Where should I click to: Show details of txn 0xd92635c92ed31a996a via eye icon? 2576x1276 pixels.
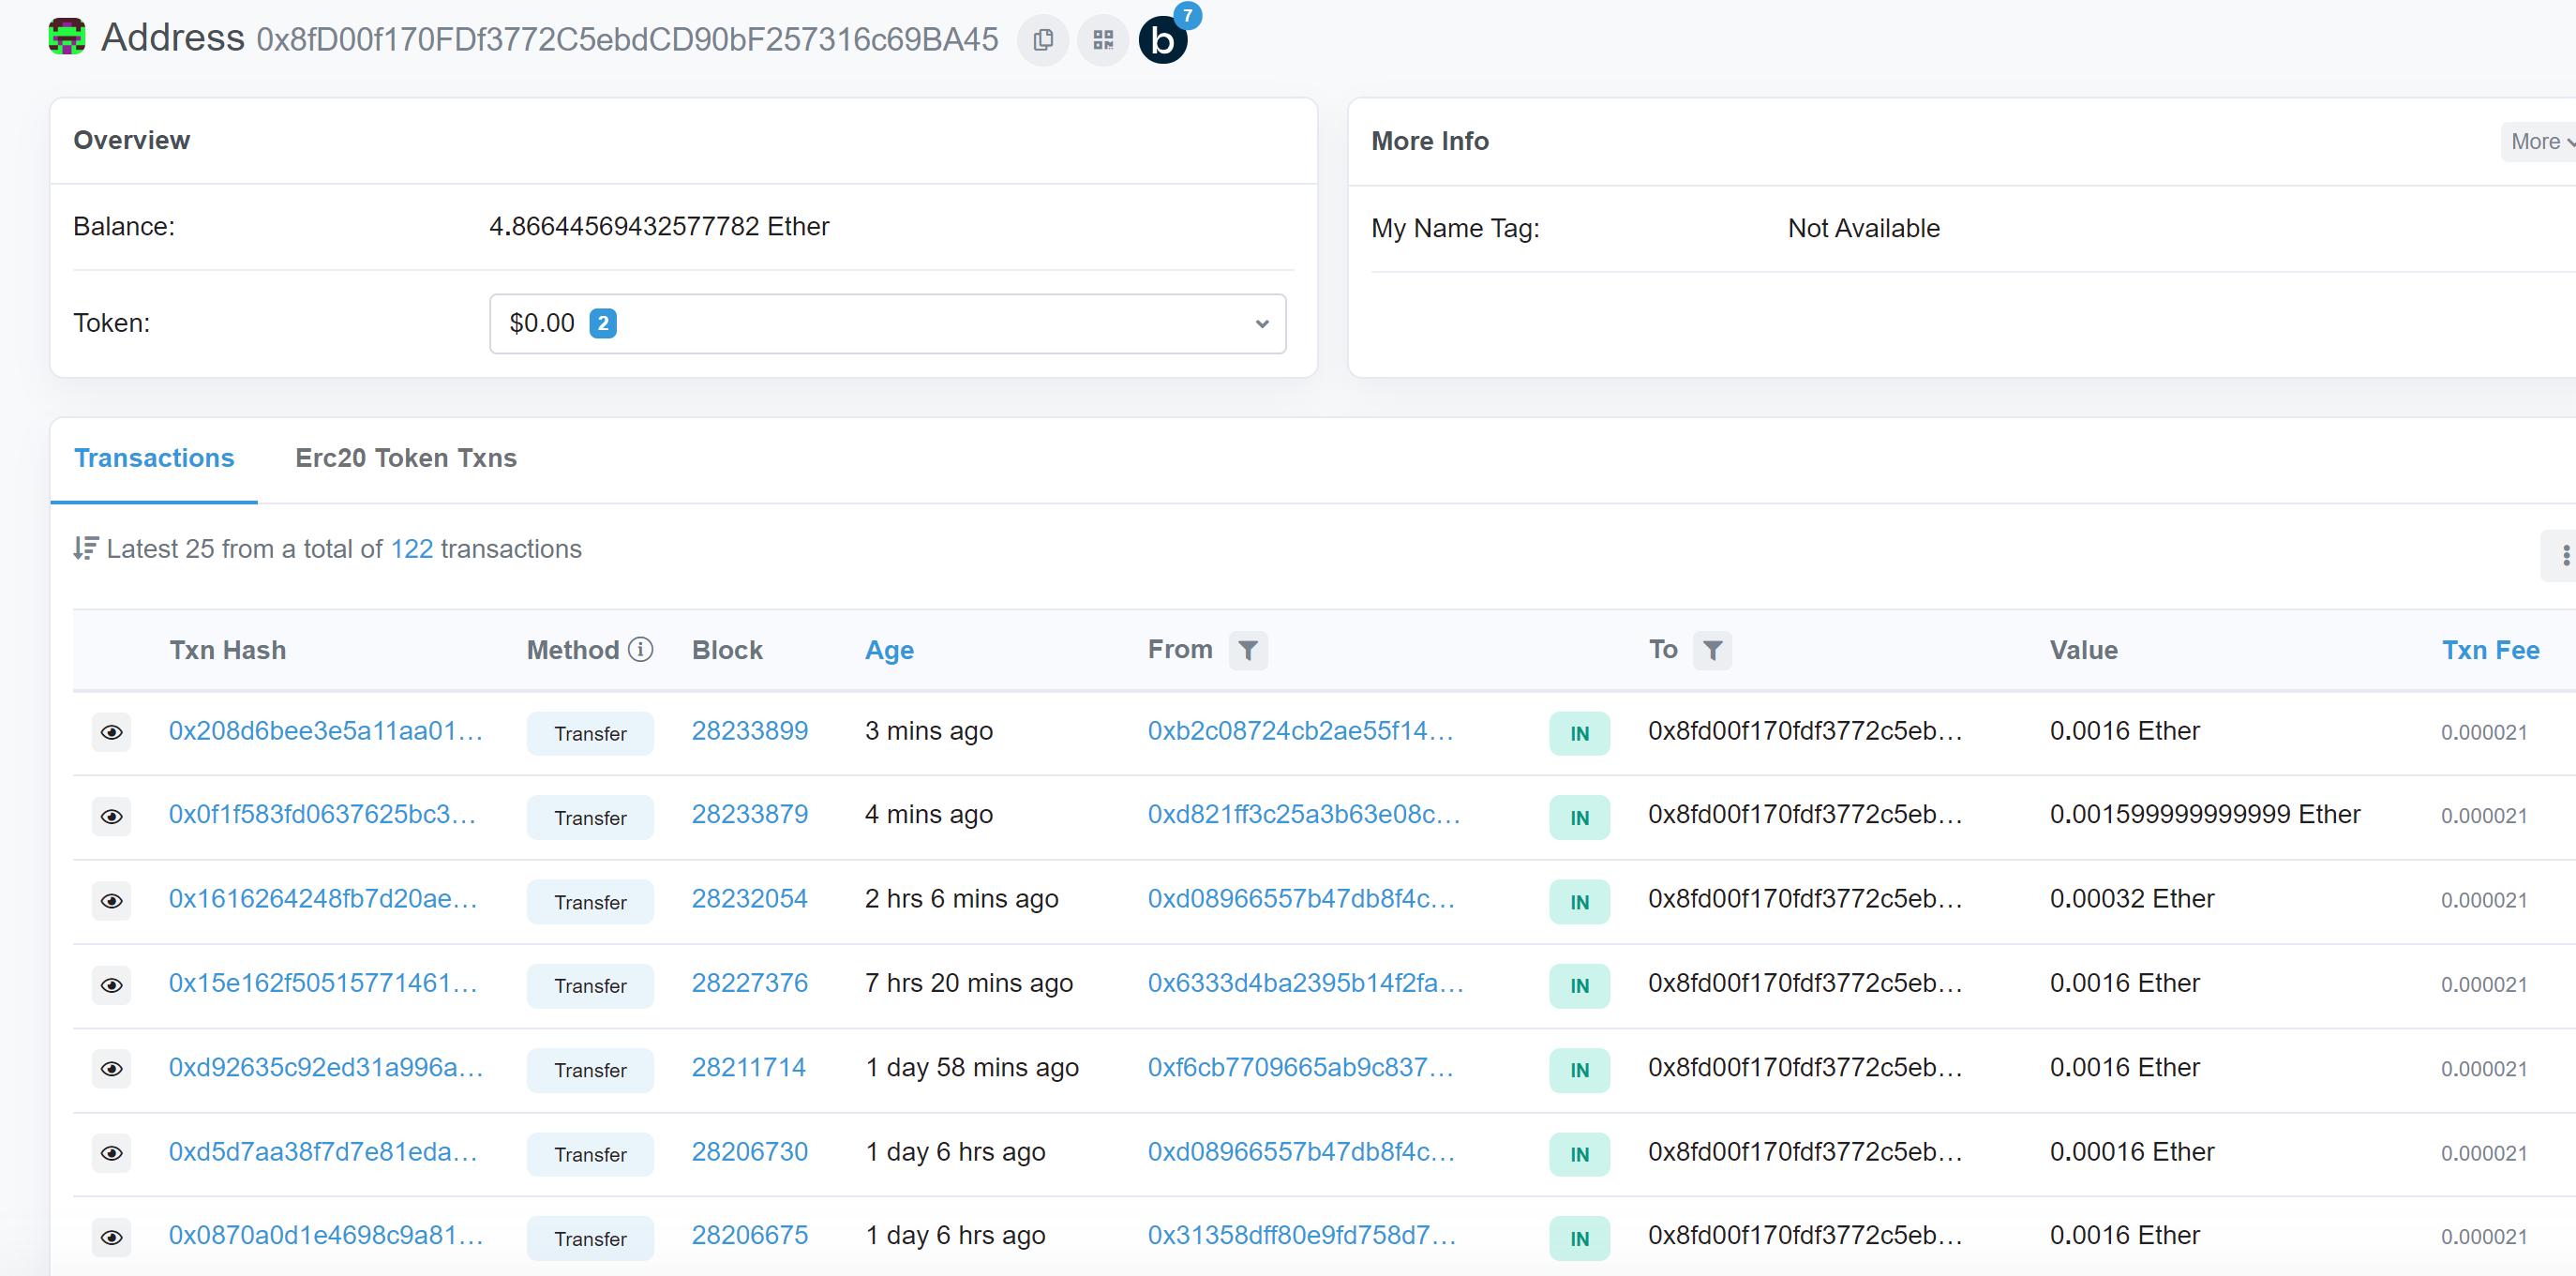coord(112,1069)
